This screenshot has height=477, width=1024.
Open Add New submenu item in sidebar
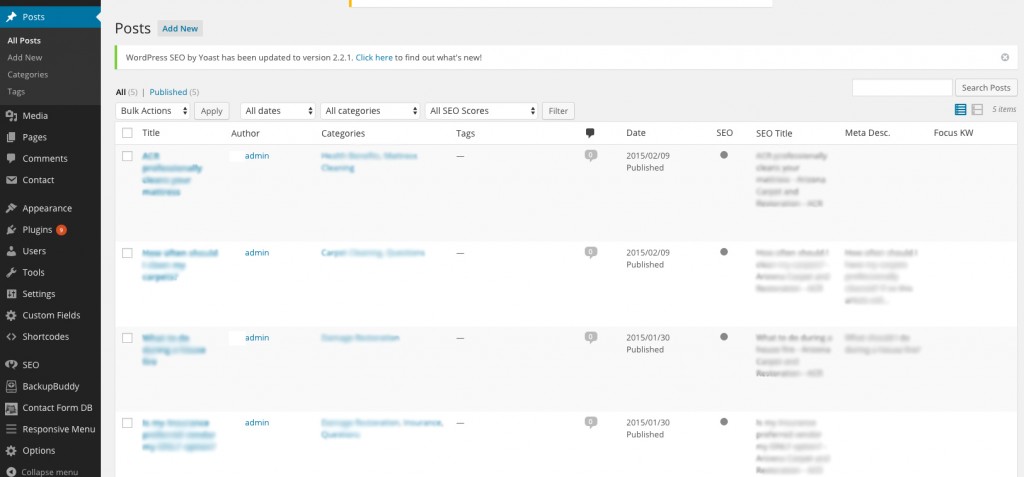point(25,58)
